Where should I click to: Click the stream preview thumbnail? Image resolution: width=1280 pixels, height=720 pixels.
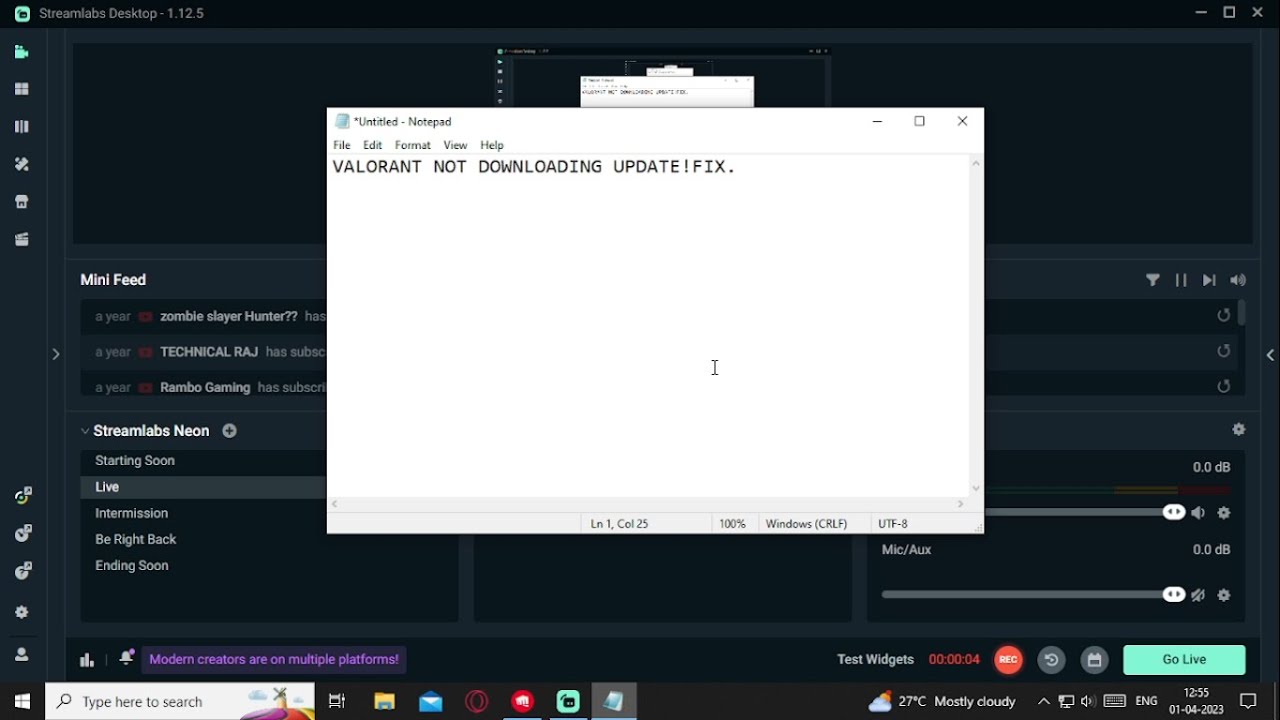tap(664, 77)
